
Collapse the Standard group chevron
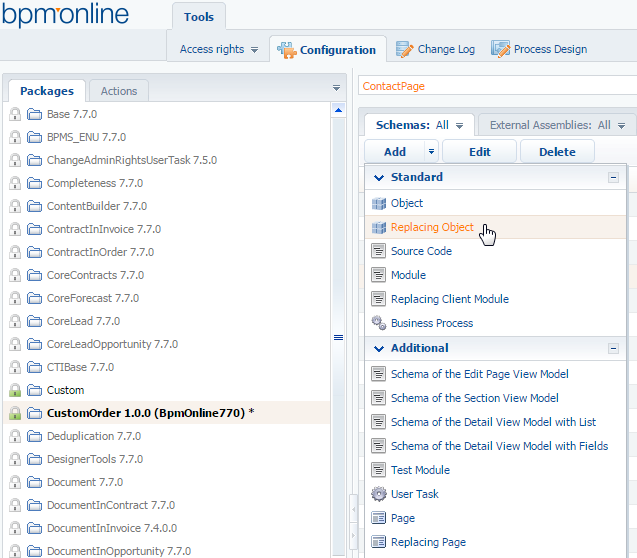click(379, 177)
